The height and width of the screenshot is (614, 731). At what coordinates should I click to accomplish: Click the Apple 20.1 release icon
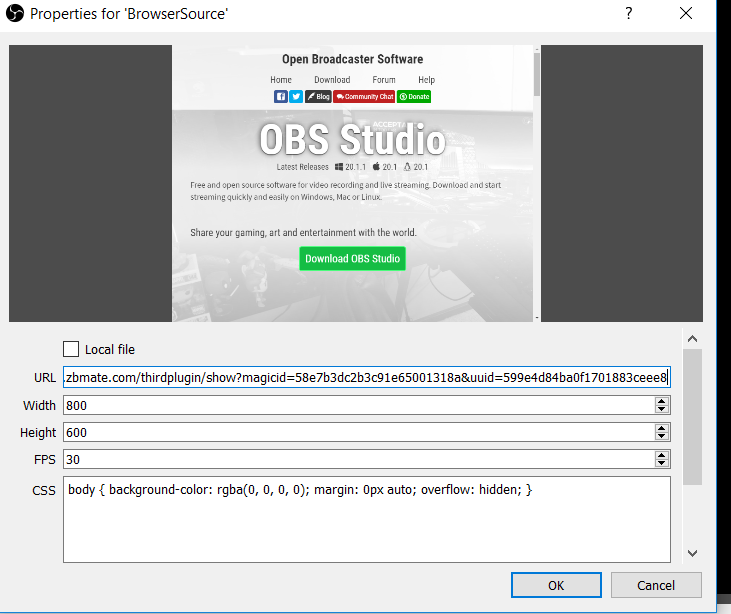(376, 166)
